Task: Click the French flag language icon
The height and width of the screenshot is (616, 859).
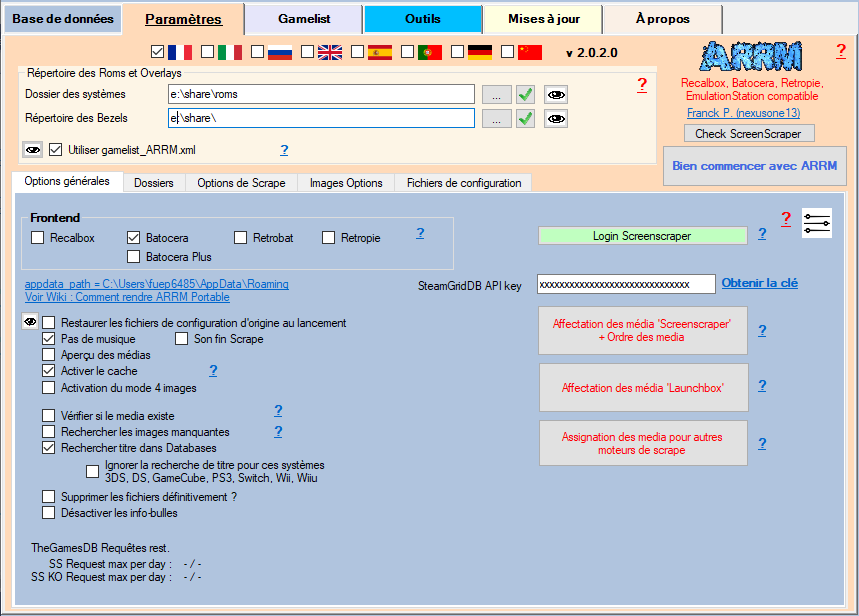Action: (180, 52)
